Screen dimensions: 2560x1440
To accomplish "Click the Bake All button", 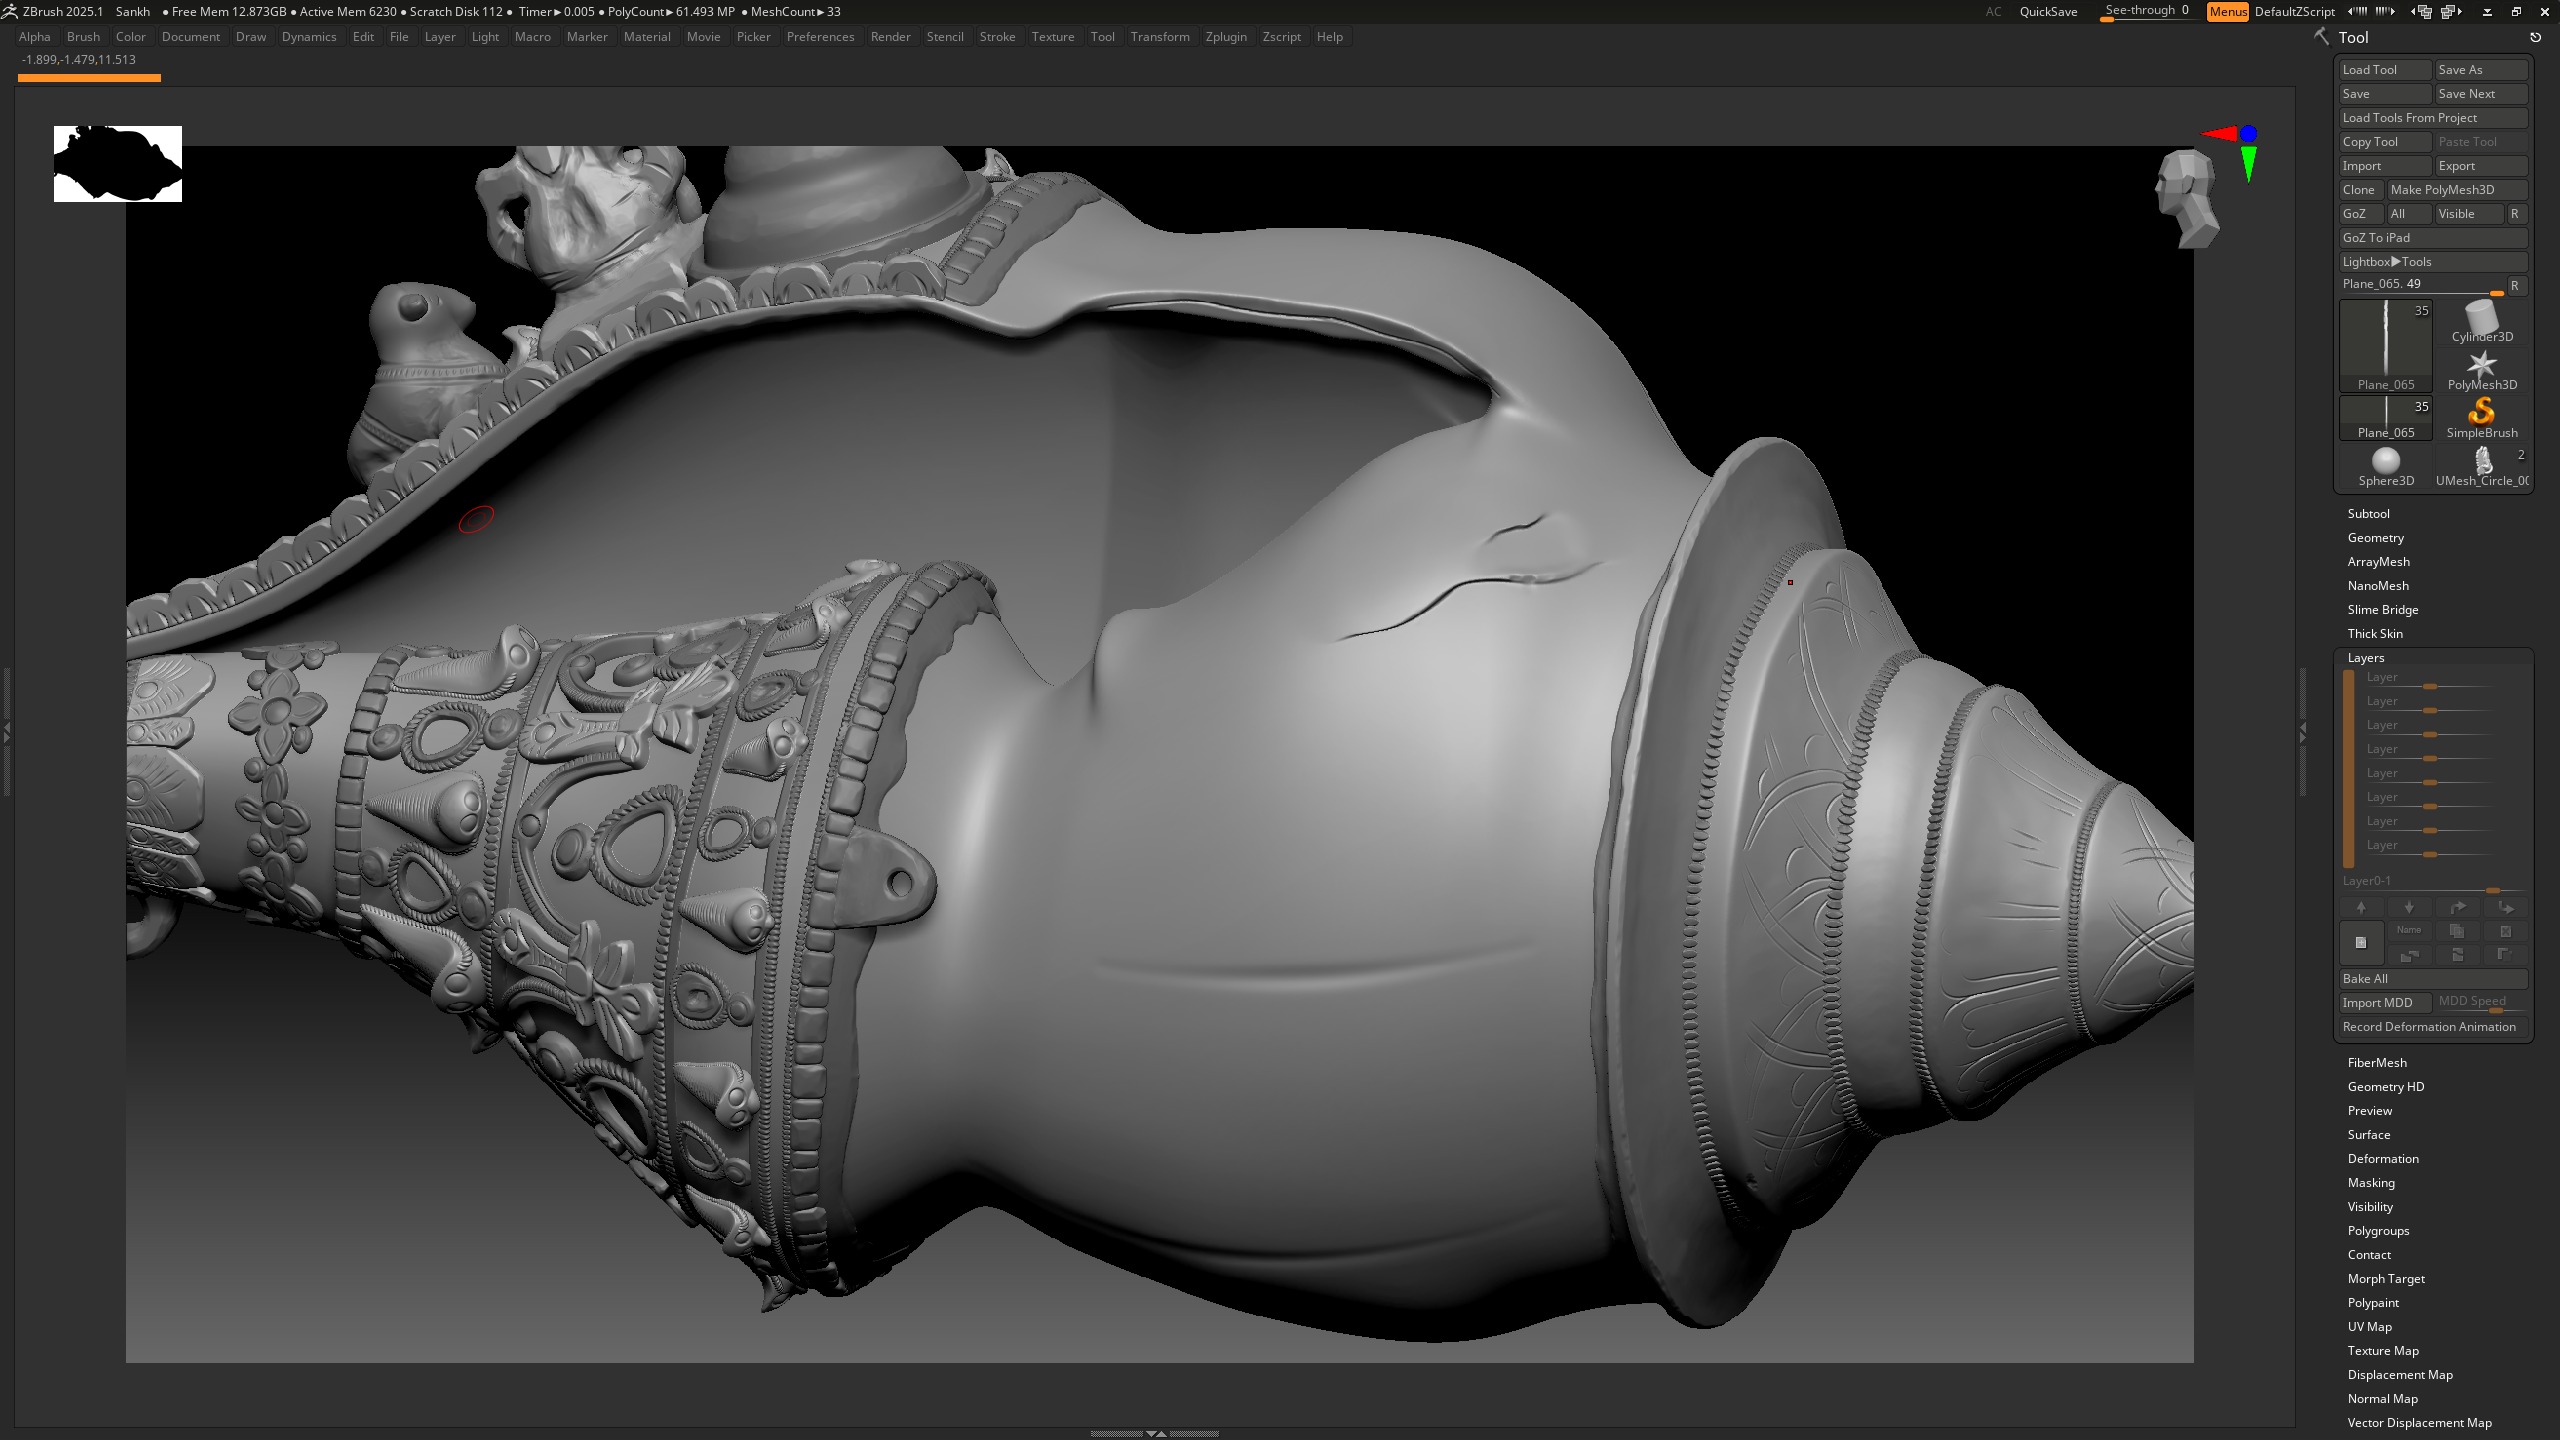I will click(2433, 979).
